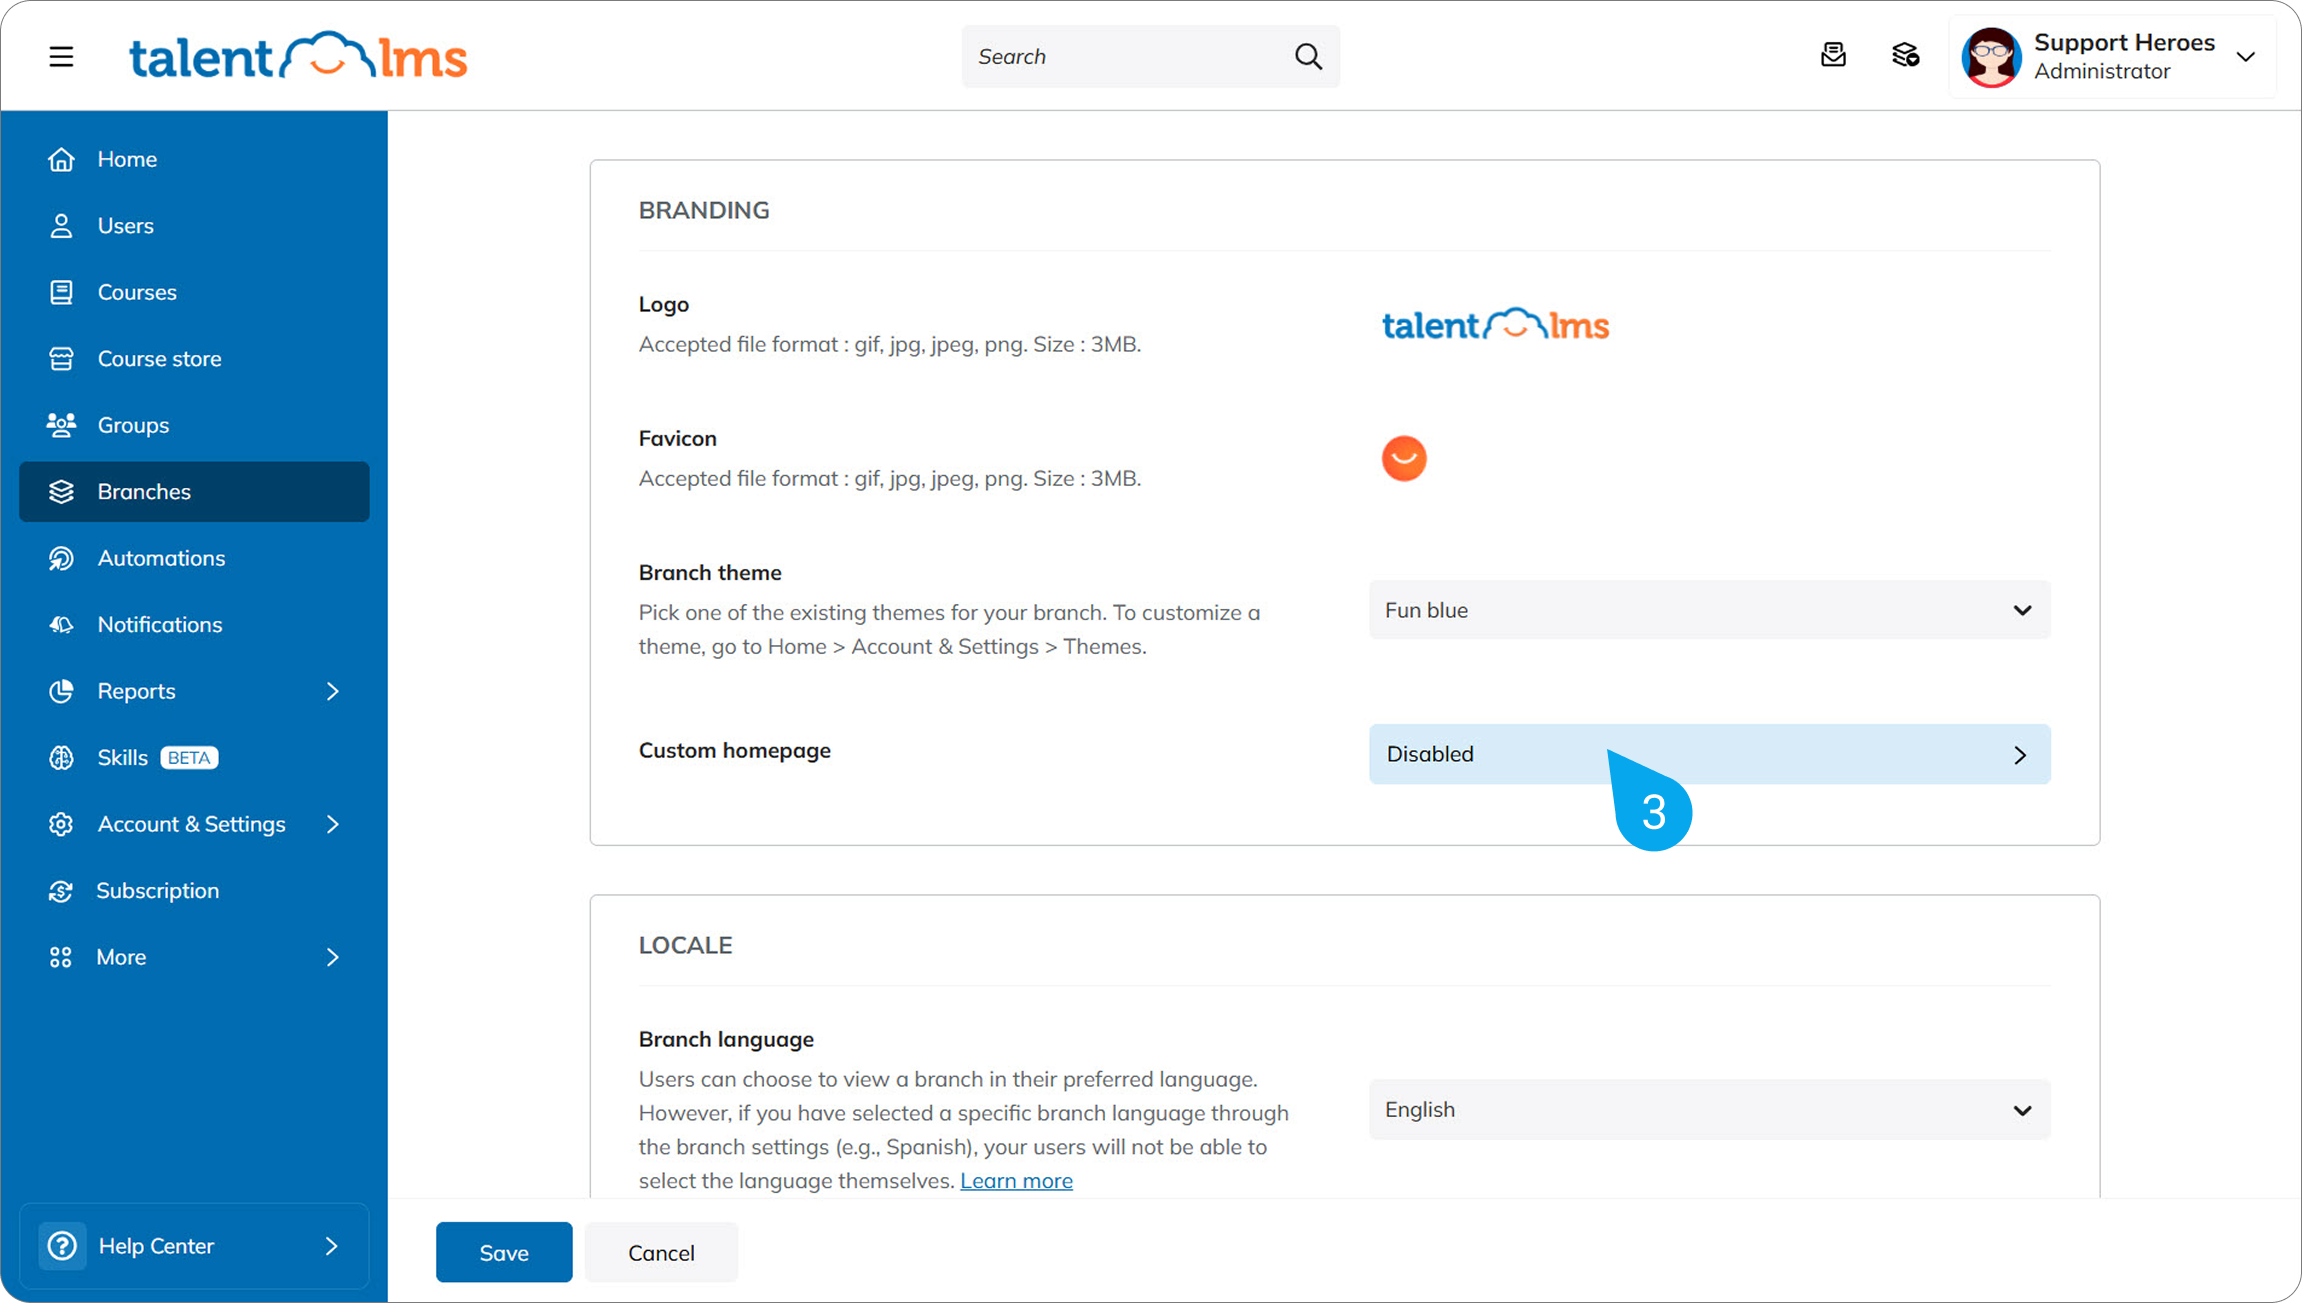Click the Course store shop icon
Screen dimensions: 2302x1303
(x=61, y=359)
